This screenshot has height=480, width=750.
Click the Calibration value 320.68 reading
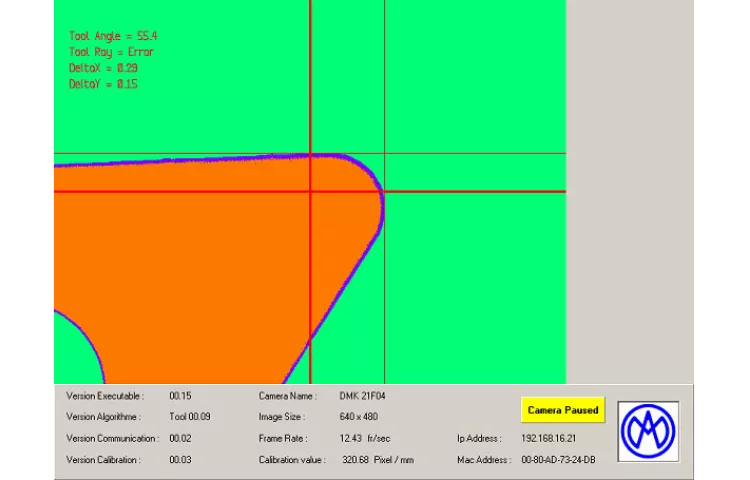[x=377, y=460]
